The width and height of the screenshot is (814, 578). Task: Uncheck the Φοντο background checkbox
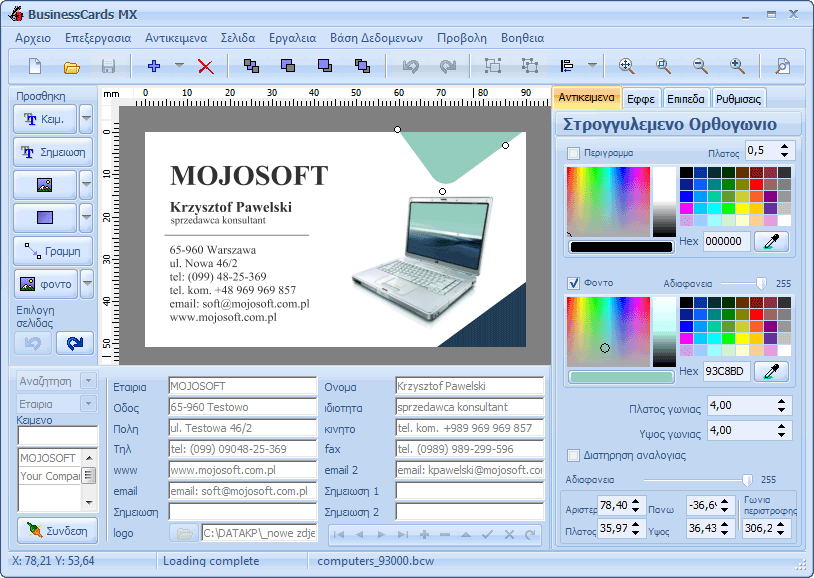coord(573,283)
